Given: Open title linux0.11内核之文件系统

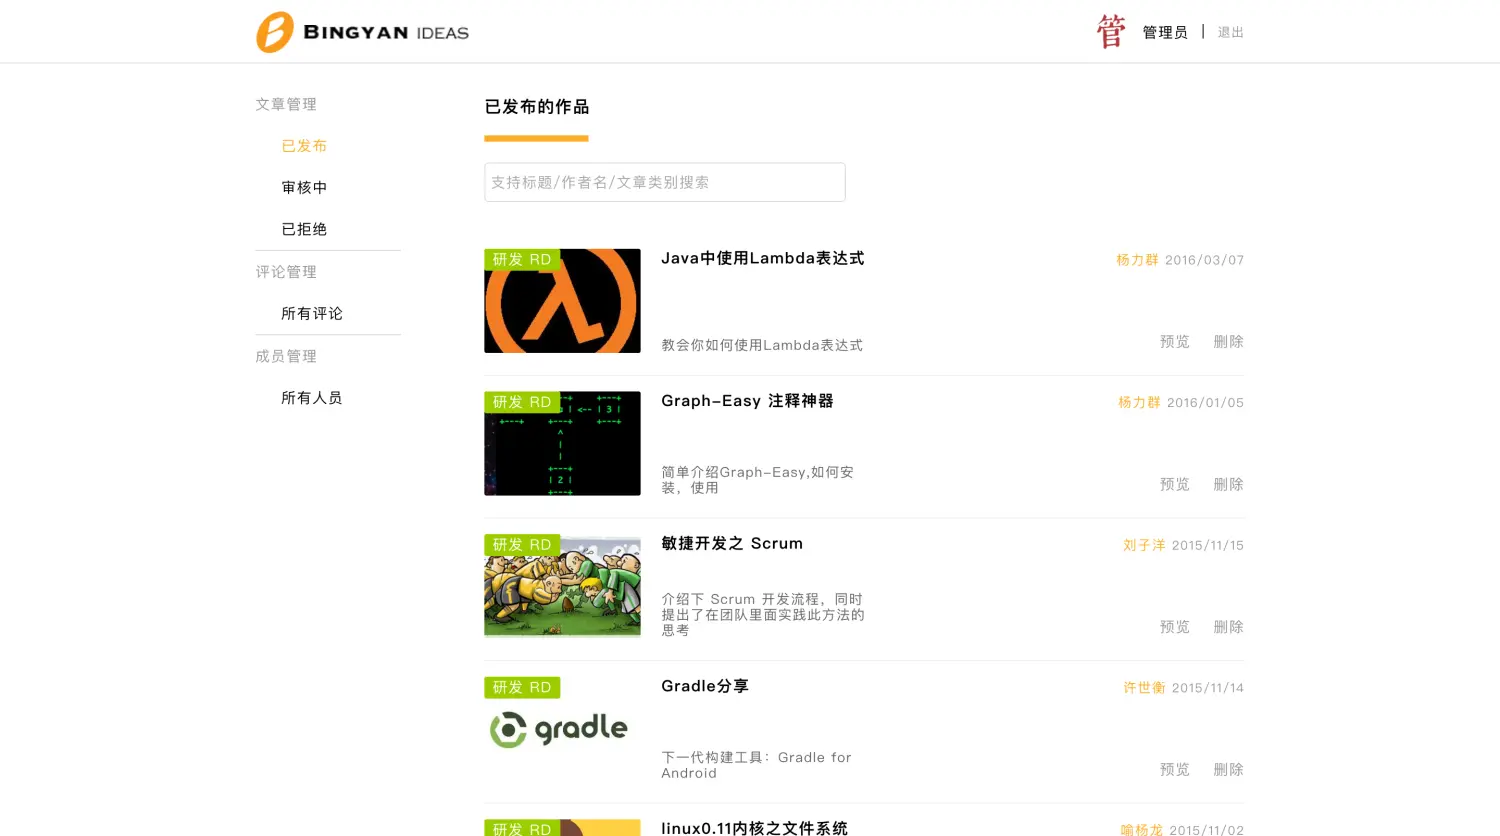Looking at the screenshot, I should (754, 828).
